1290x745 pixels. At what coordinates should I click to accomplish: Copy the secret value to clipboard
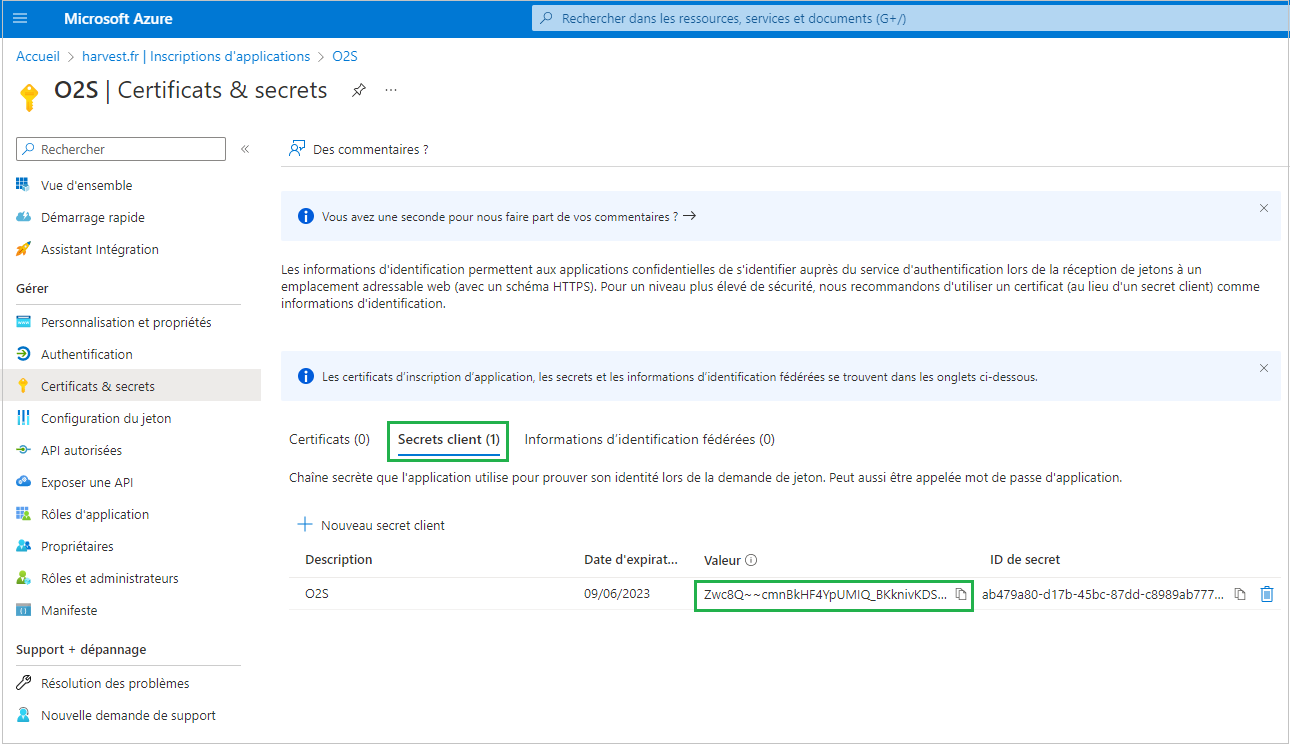[961, 594]
